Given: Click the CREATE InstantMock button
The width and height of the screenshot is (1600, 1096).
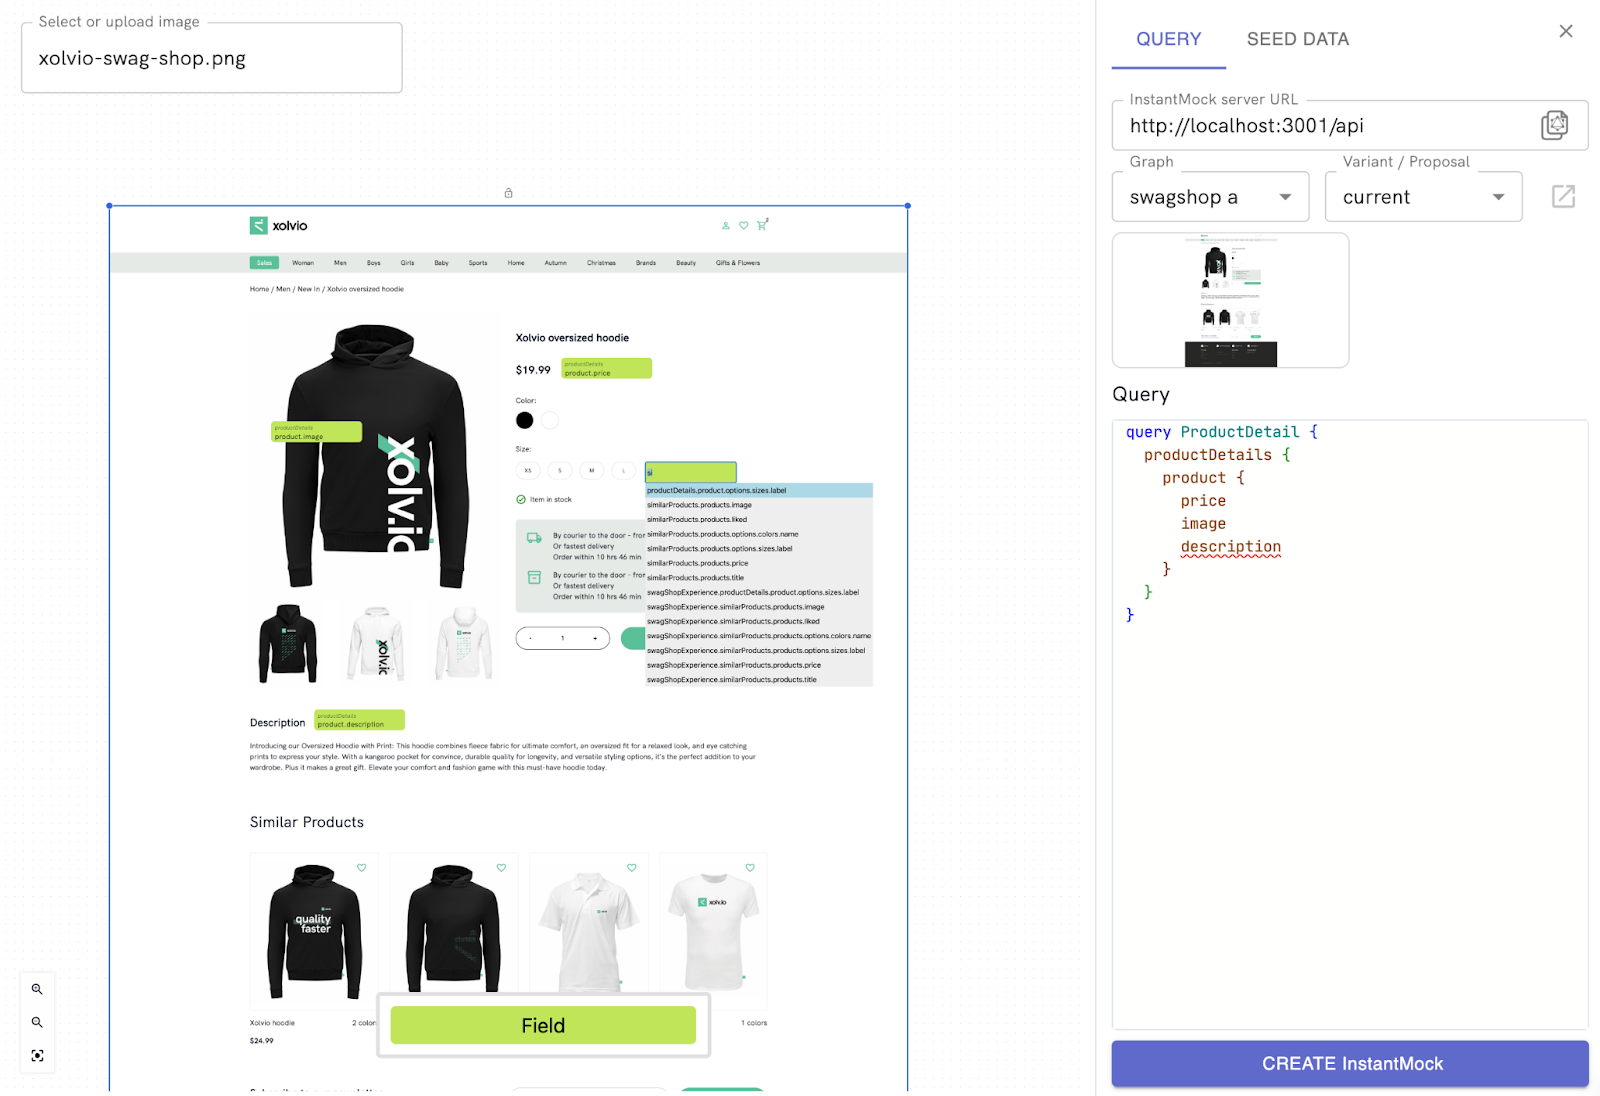Looking at the screenshot, I should coord(1350,1063).
